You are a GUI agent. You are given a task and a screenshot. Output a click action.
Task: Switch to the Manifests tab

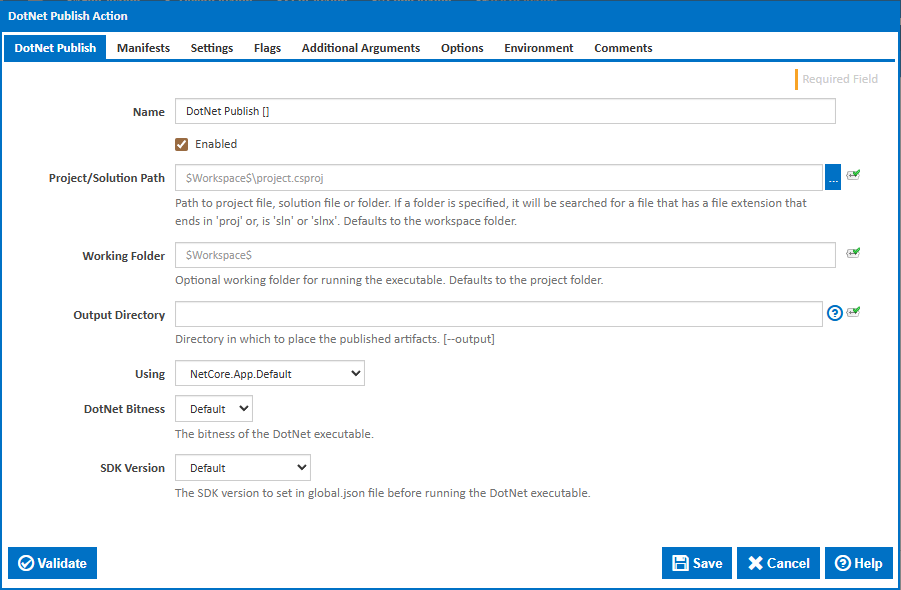coord(143,47)
